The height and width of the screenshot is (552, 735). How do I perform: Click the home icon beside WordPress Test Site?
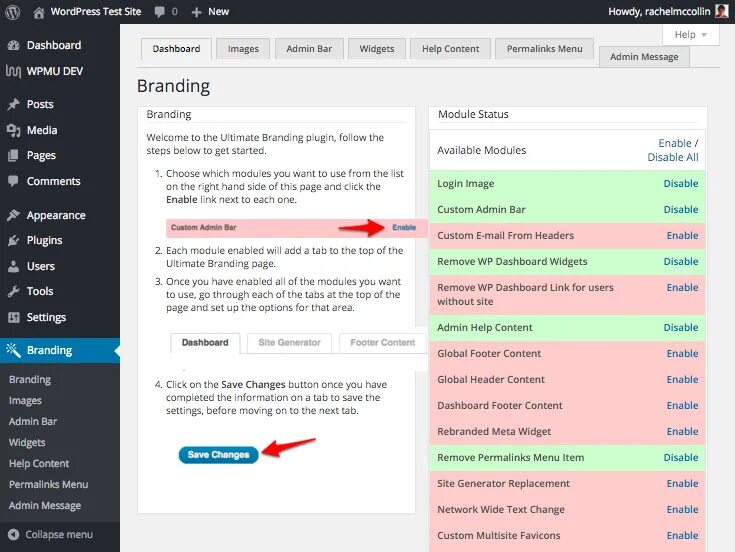tap(39, 12)
